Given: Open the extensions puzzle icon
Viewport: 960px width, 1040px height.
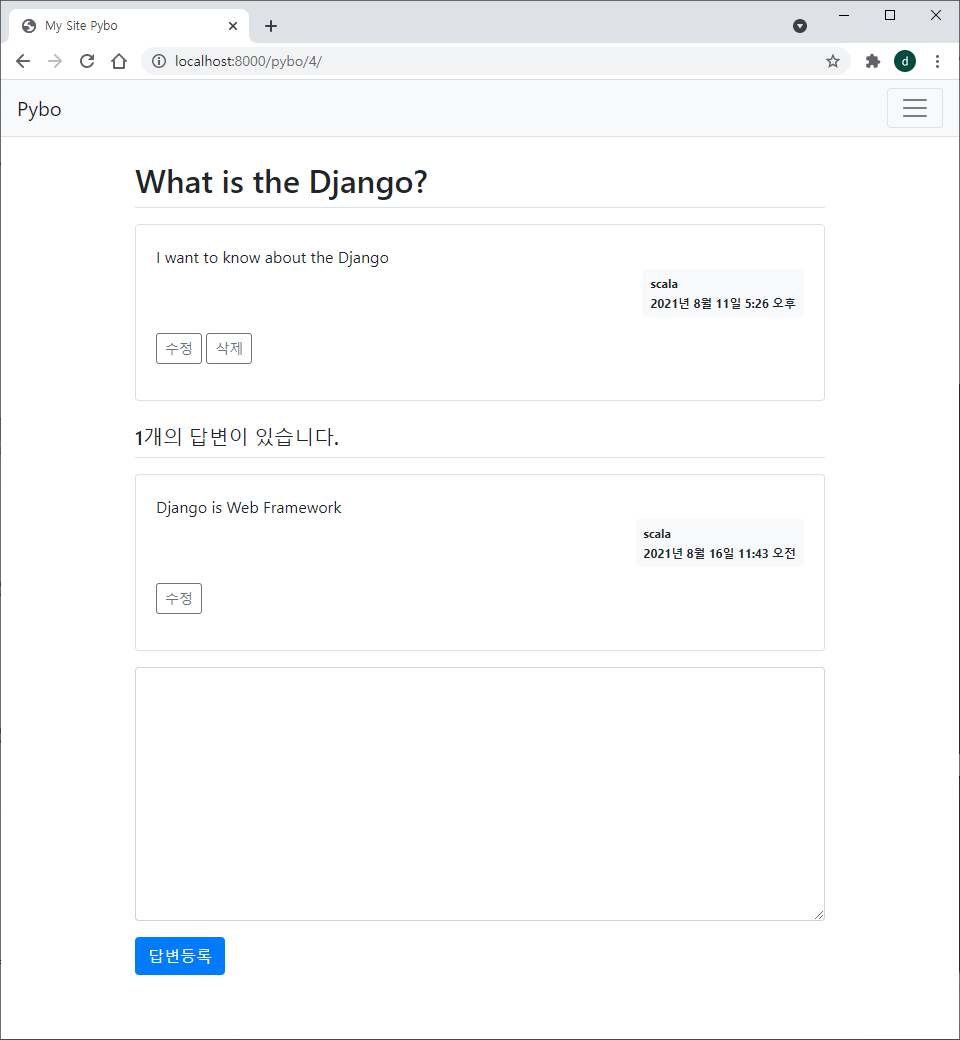Looking at the screenshot, I should 872,62.
